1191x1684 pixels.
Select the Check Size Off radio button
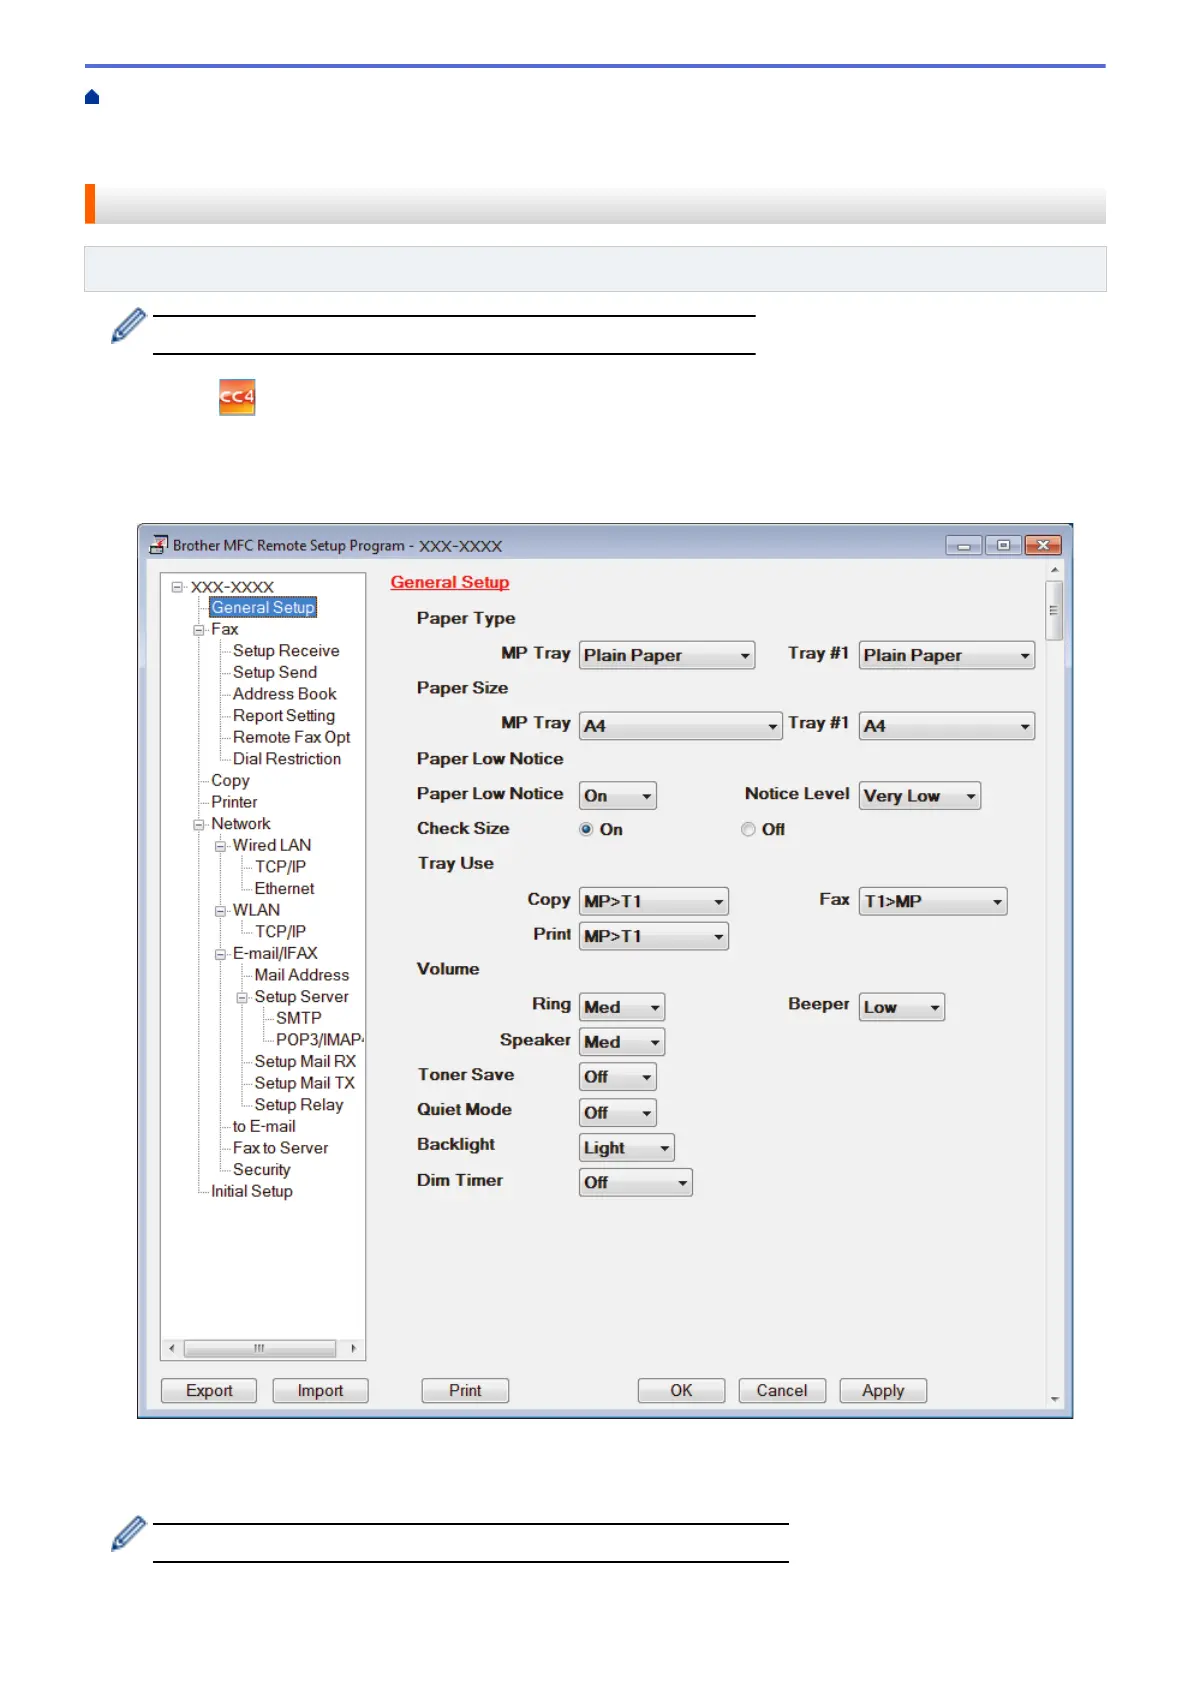tap(748, 829)
